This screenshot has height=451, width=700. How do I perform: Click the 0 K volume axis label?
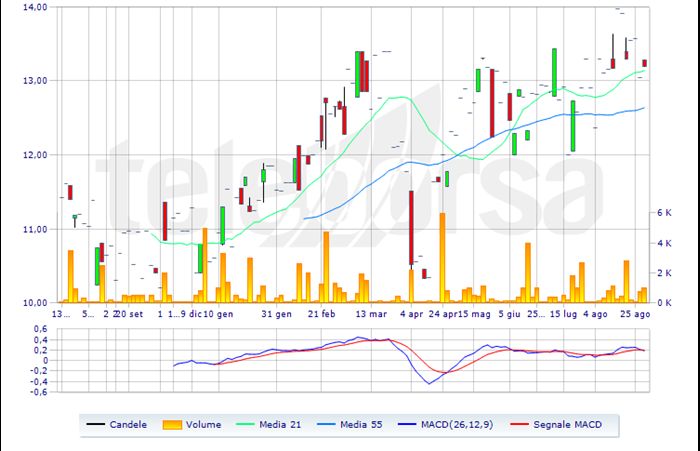click(x=664, y=303)
